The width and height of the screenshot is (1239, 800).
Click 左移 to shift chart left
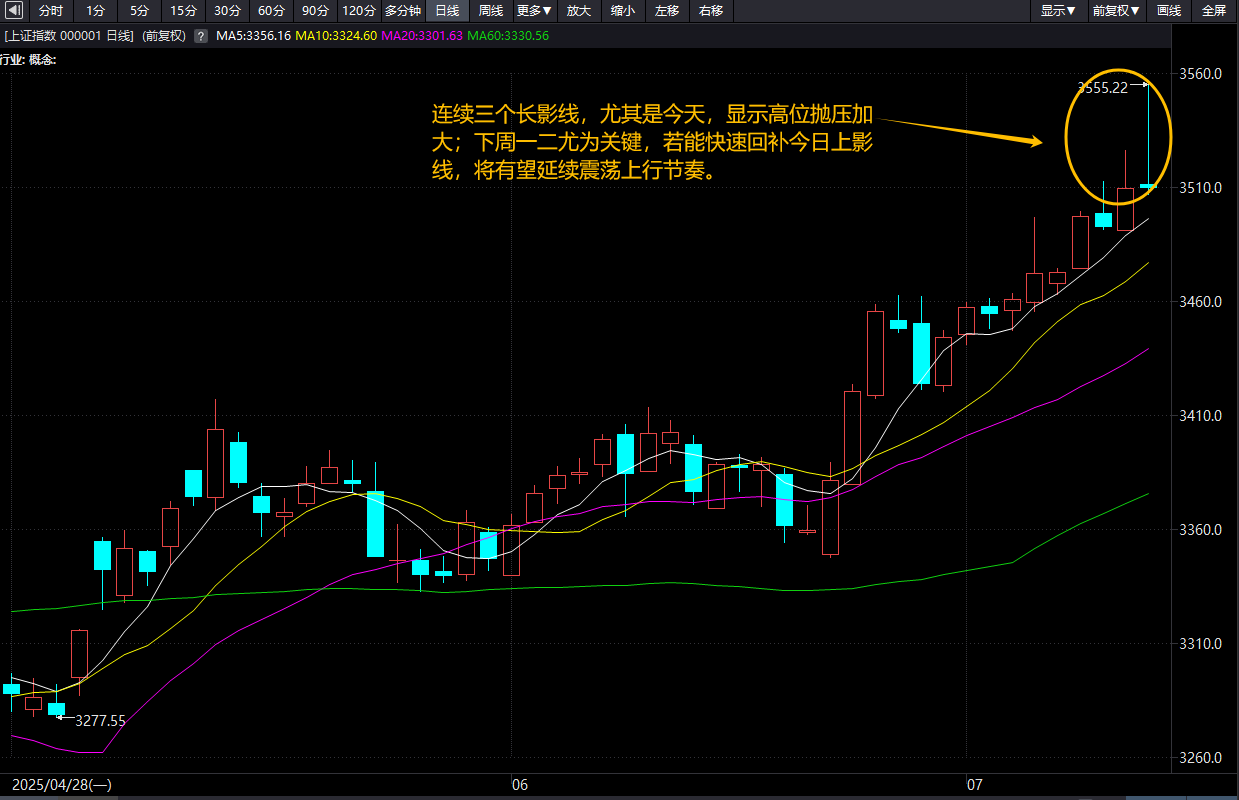pyautogui.click(x=667, y=11)
